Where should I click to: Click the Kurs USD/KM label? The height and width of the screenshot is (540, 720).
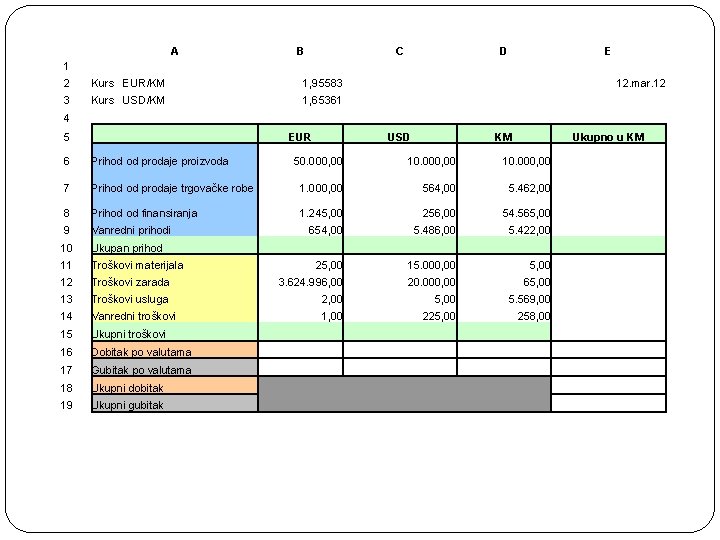click(x=128, y=100)
